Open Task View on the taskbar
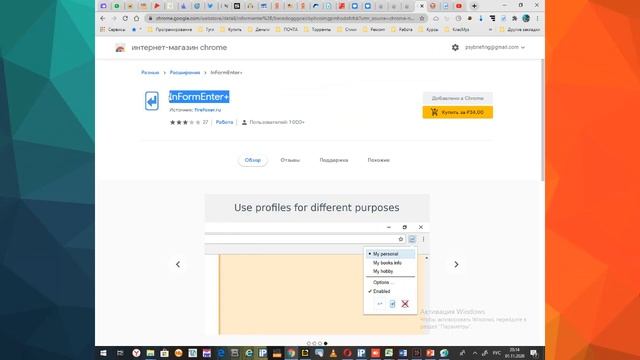 coord(120,353)
